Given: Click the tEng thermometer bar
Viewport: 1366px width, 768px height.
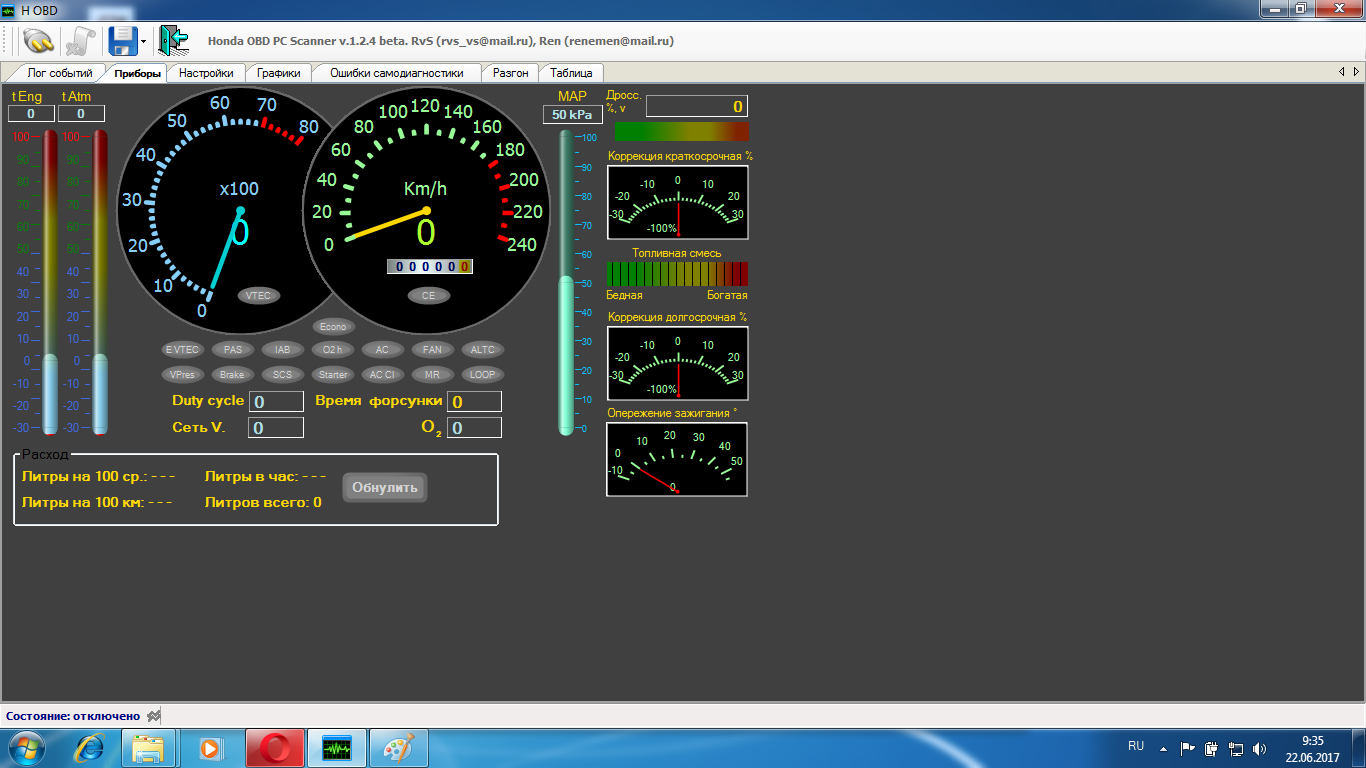Looking at the screenshot, I should pos(50,282).
